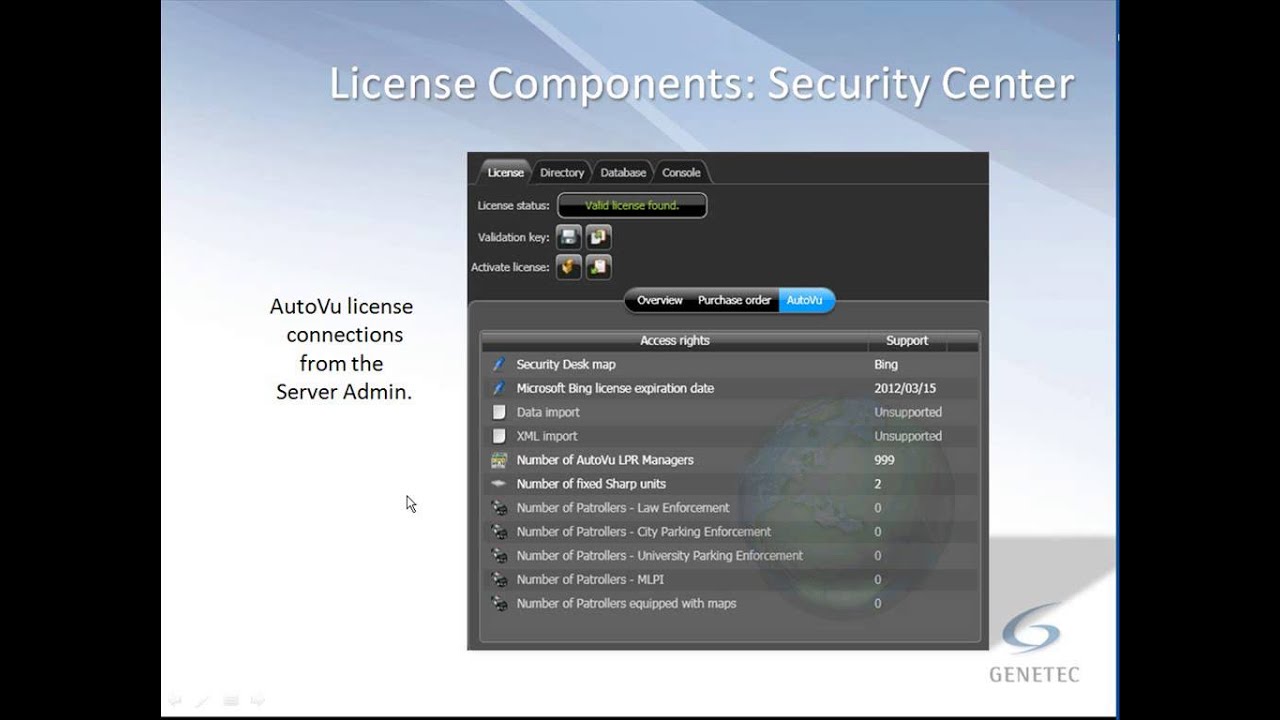This screenshot has width=1280, height=720.
Task: Click the AutoVu LPR Managers icon
Action: [499, 460]
